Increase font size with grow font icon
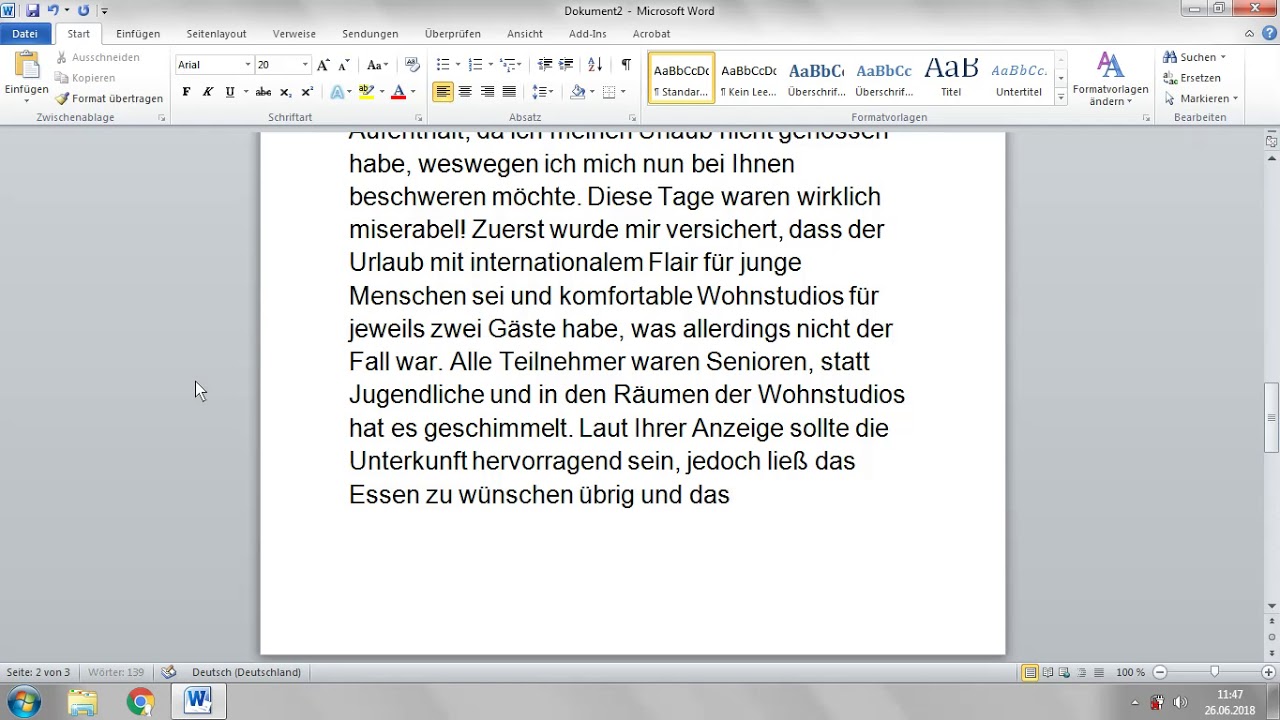Viewport: 1280px width, 720px height. tap(323, 65)
